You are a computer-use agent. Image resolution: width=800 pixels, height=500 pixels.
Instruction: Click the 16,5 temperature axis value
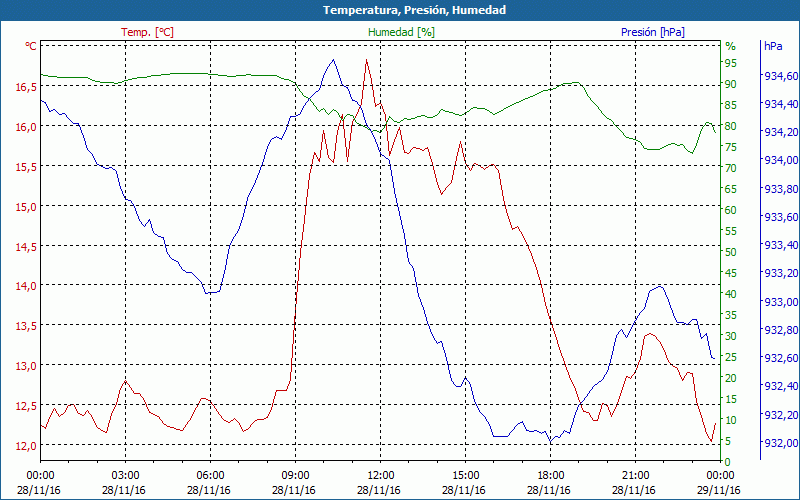tap(26, 87)
